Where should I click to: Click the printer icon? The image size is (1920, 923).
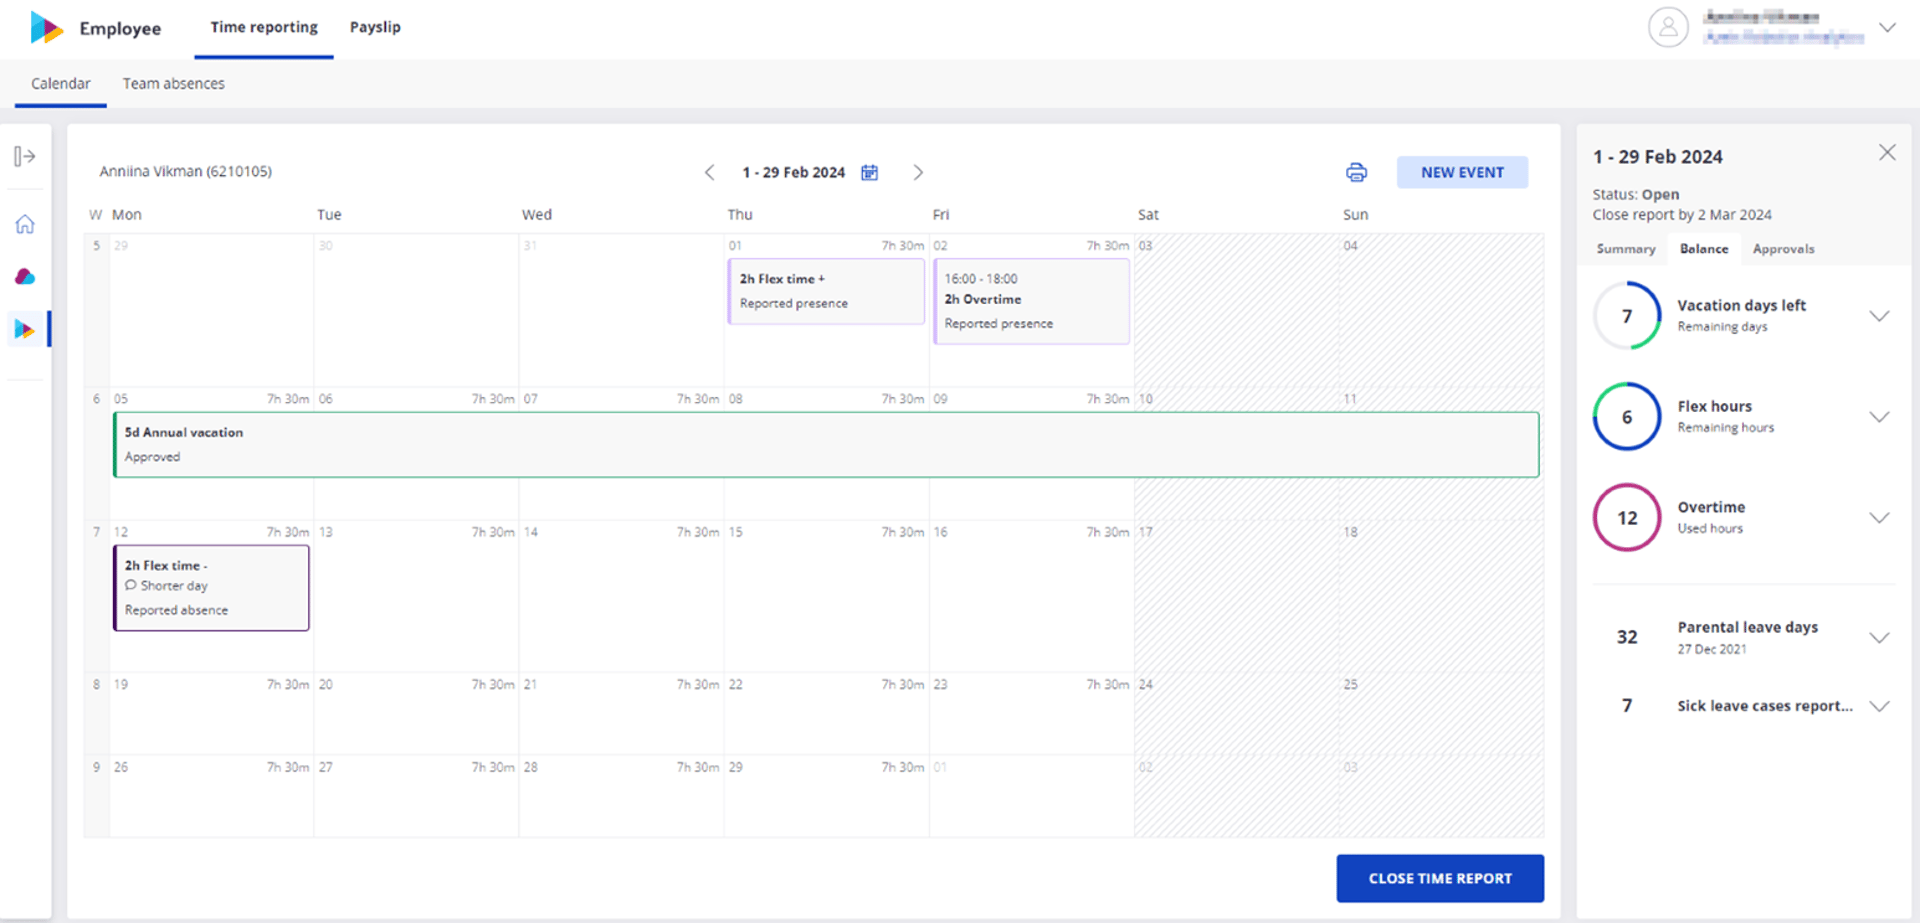tap(1356, 172)
